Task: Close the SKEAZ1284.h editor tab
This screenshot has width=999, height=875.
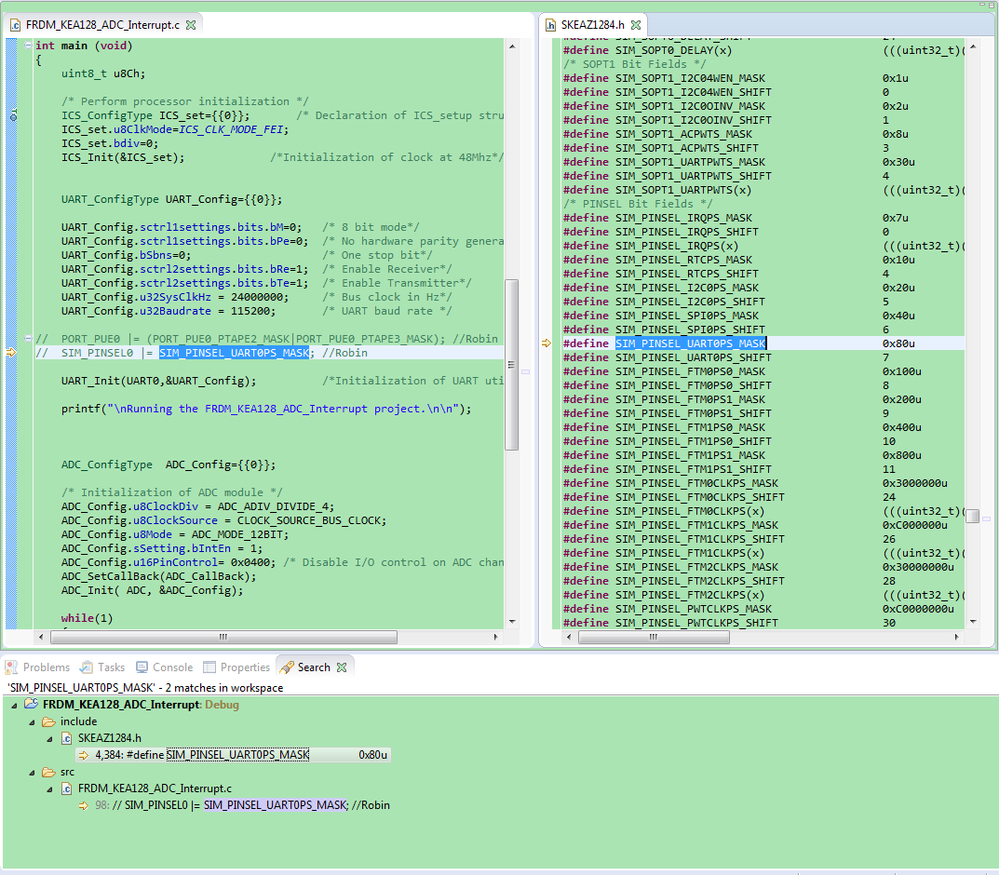Action: pyautogui.click(x=635, y=25)
